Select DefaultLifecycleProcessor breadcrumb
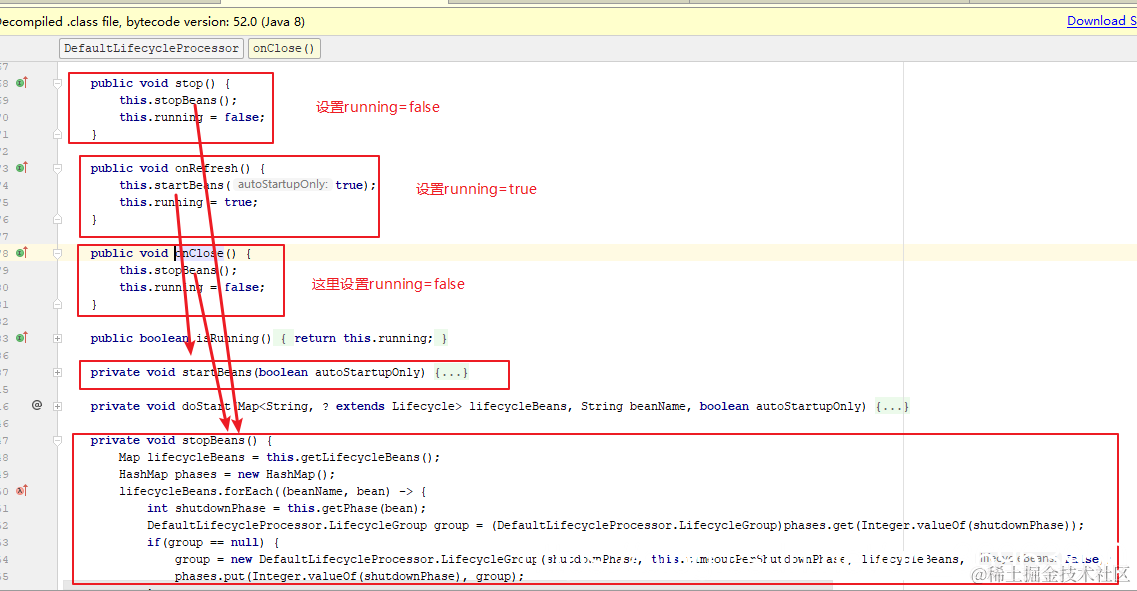 click(151, 49)
